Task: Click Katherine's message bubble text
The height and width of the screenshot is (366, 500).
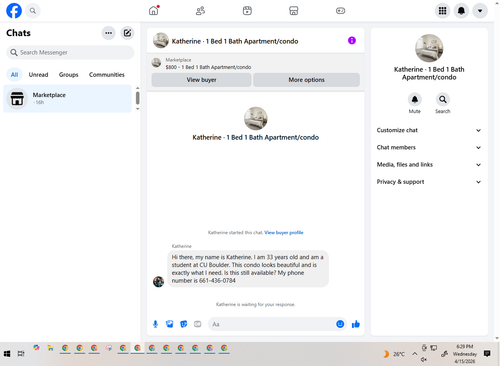Action: (247, 269)
